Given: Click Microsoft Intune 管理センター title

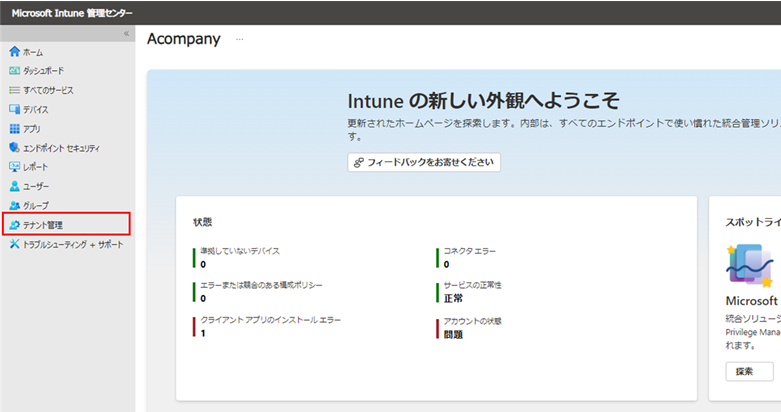Looking at the screenshot, I should click(72, 13).
